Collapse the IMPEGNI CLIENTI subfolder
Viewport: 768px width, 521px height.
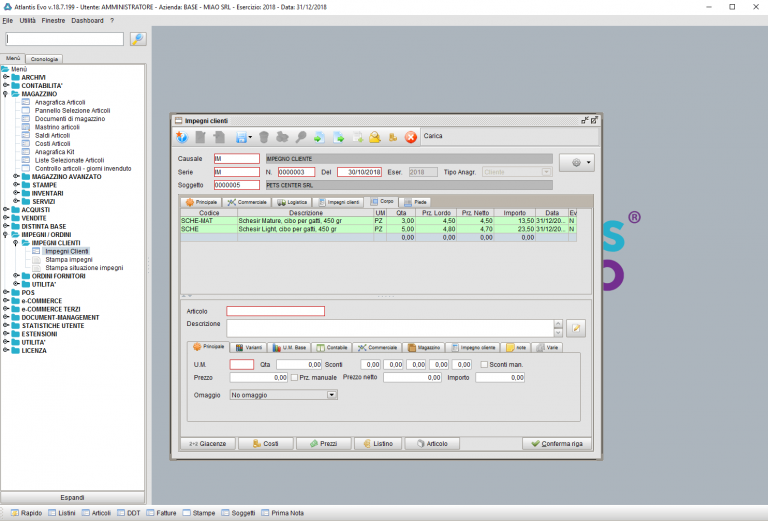16,243
